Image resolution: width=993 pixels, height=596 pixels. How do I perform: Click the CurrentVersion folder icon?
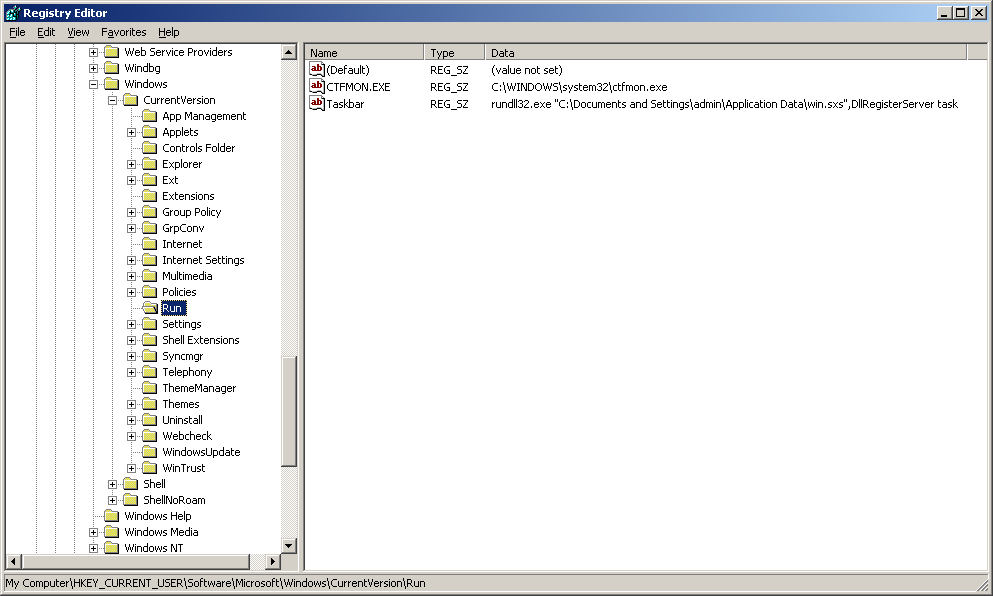click(130, 100)
